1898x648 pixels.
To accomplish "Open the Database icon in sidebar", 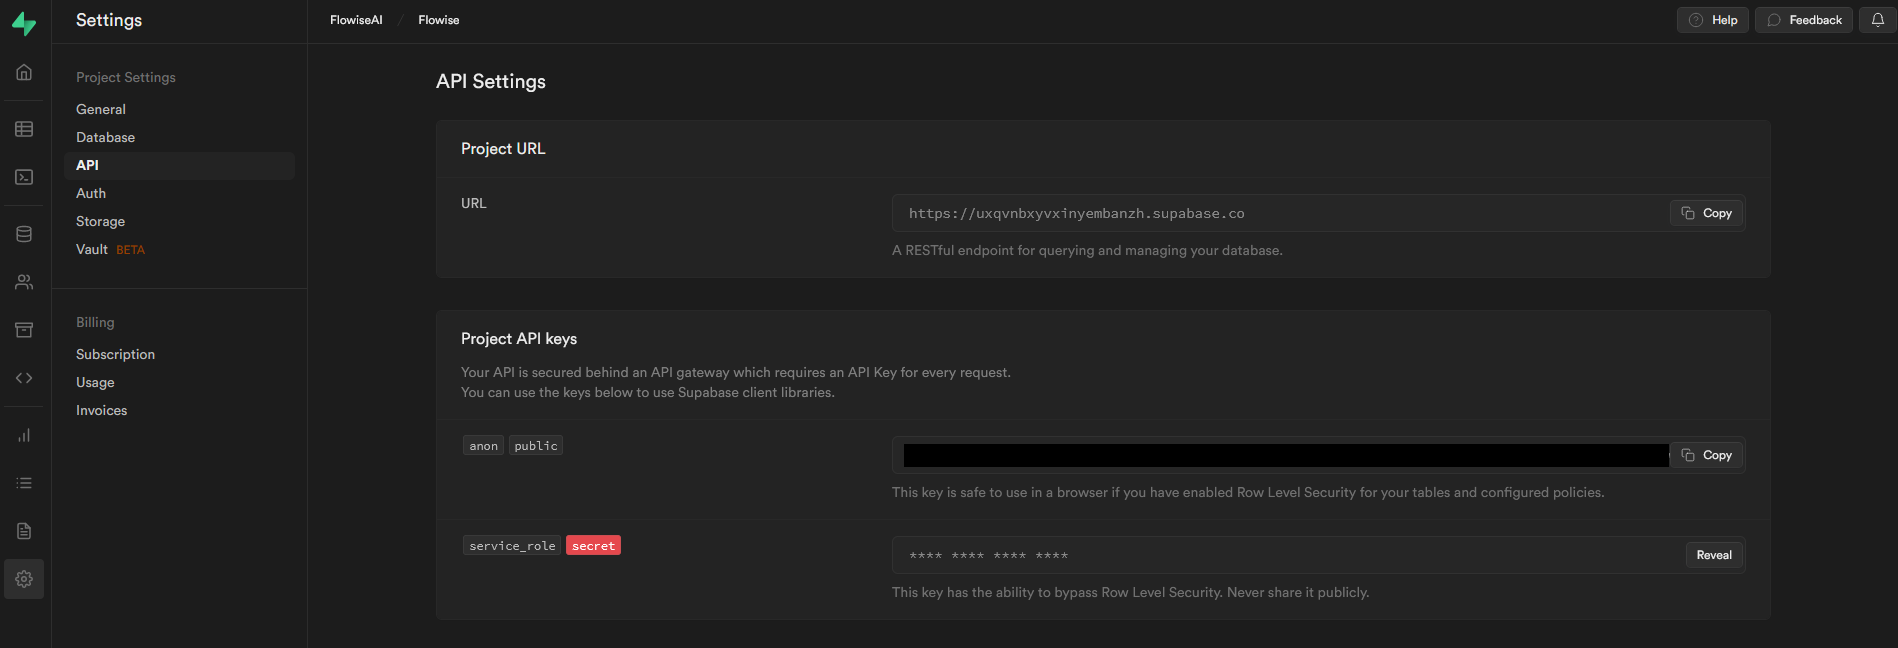I will pos(24,234).
